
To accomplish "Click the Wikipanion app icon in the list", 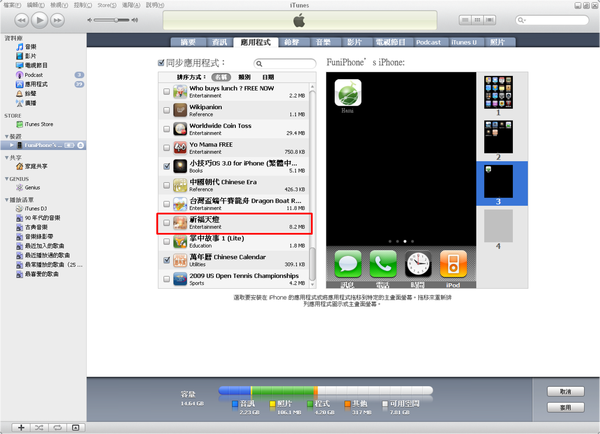I will click(180, 110).
